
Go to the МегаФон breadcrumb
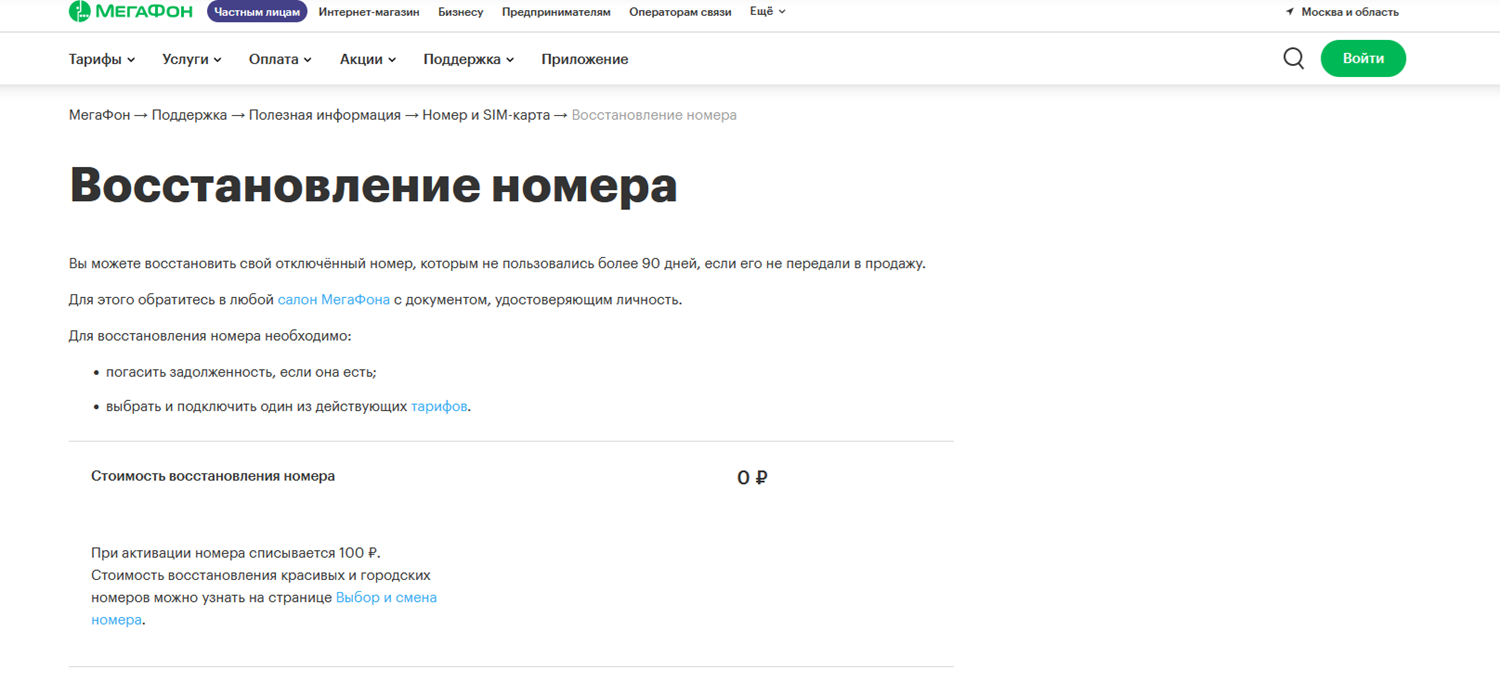[x=100, y=115]
